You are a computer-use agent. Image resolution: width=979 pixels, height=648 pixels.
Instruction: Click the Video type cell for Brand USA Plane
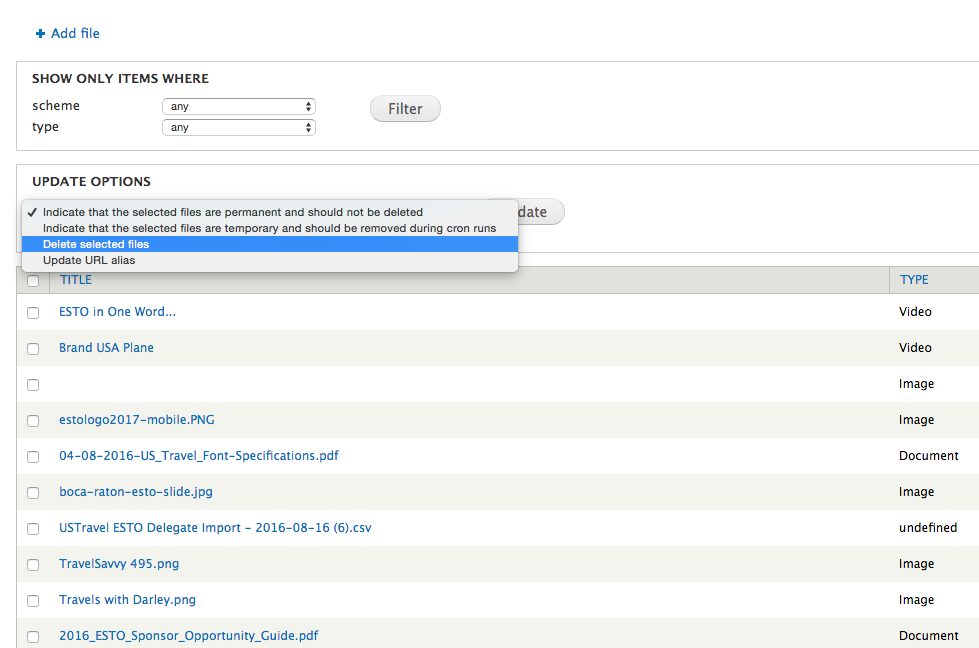pos(915,348)
